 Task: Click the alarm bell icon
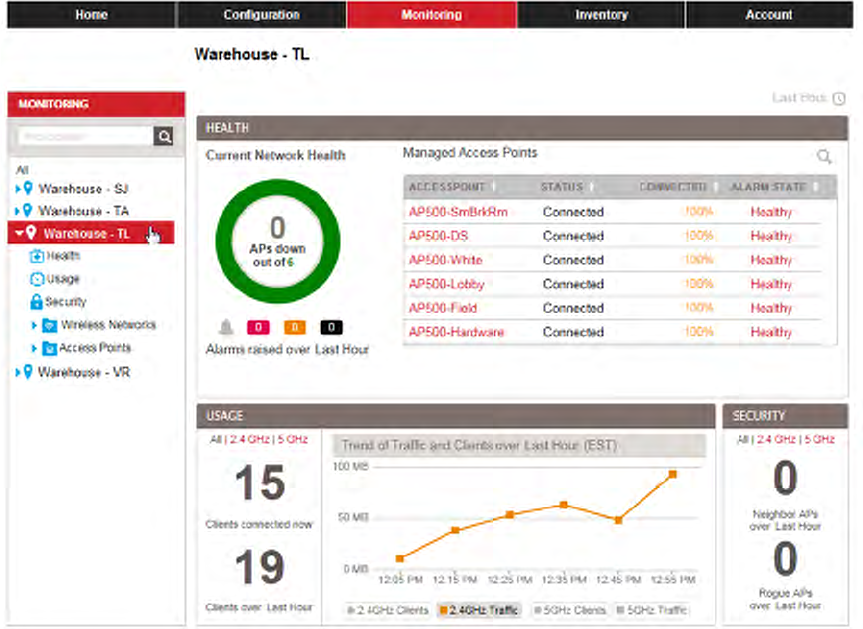(226, 327)
